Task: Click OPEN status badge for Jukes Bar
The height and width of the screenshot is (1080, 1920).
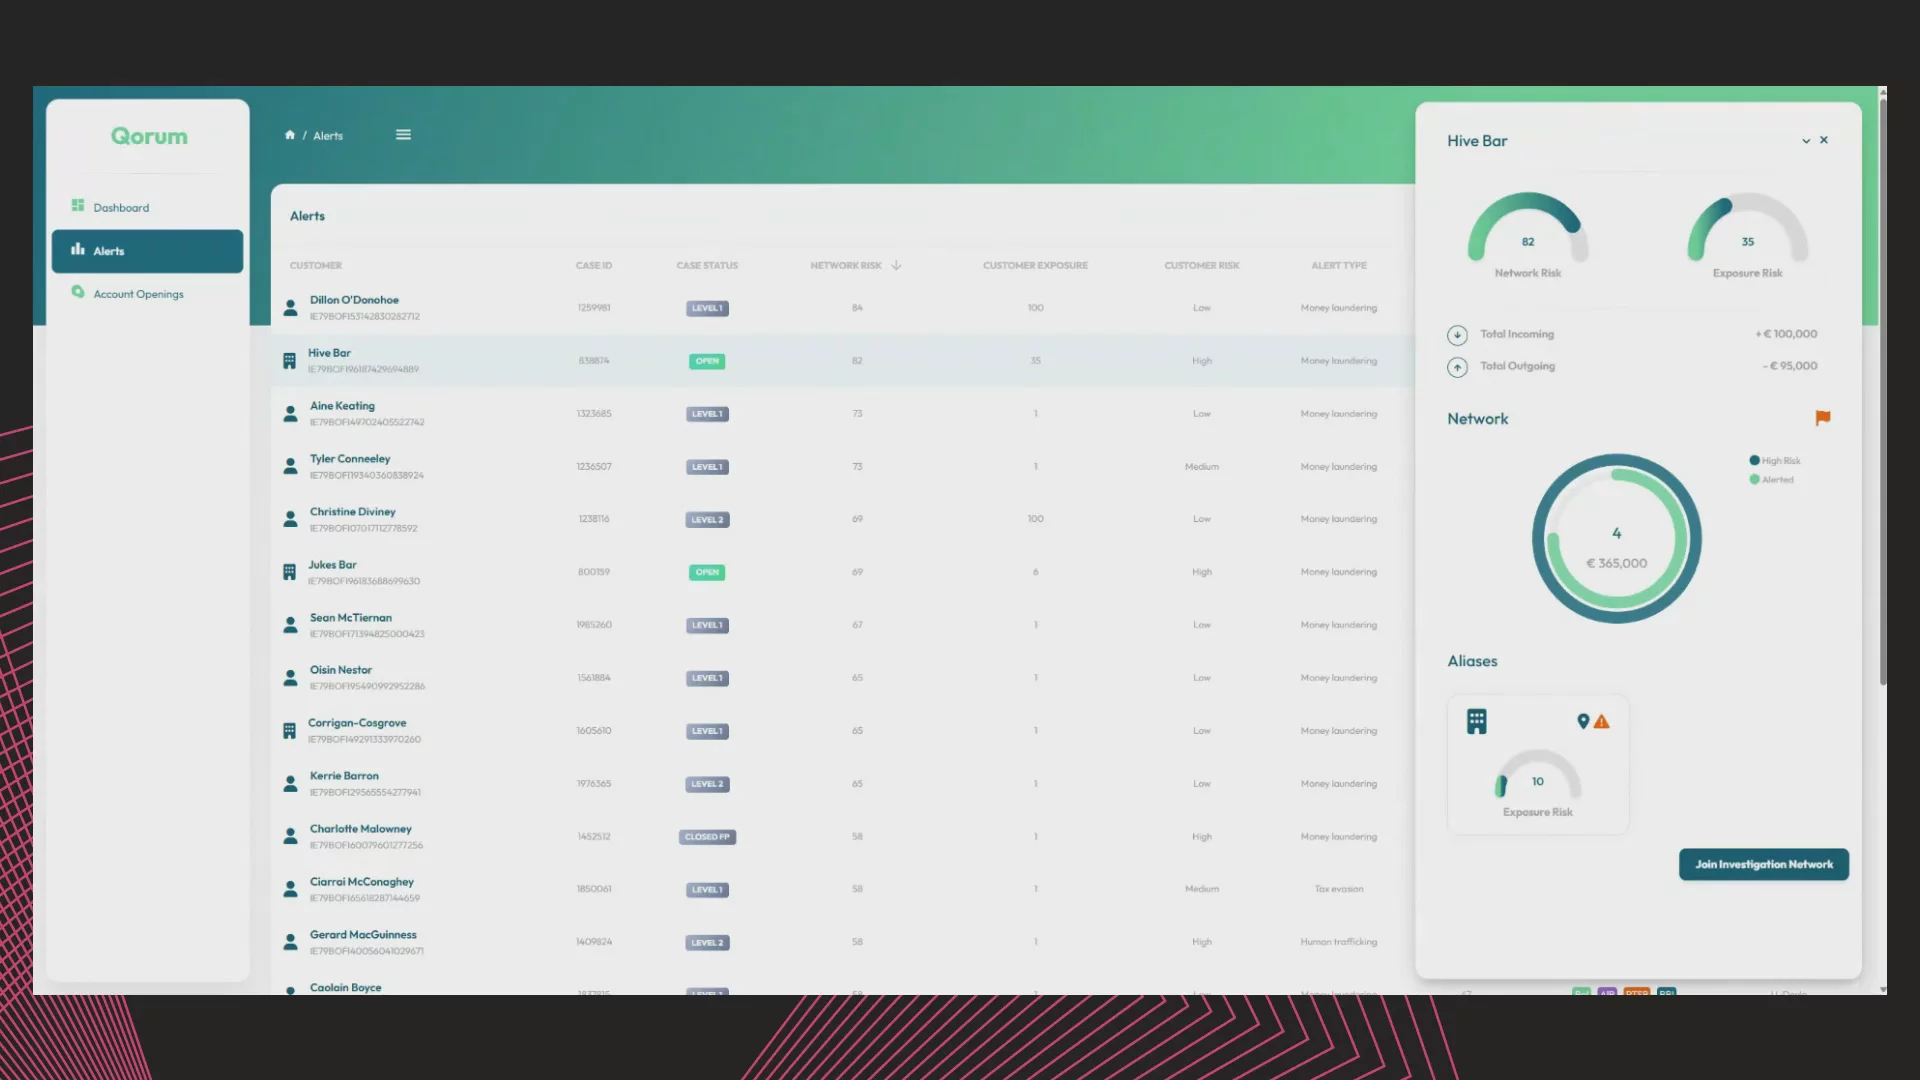Action: coord(707,572)
